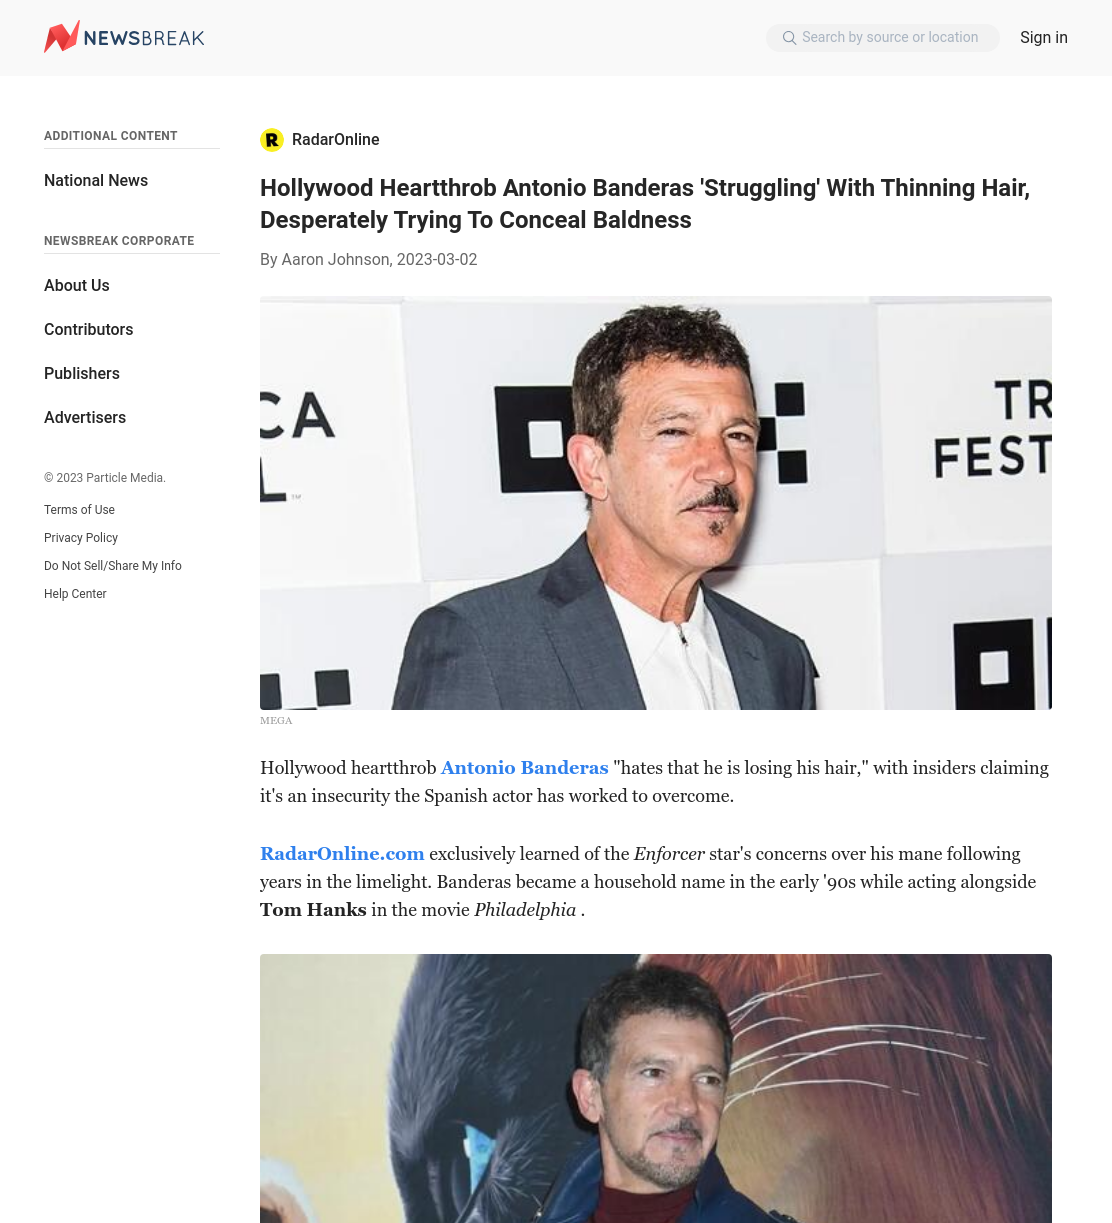
Task: Click the ADDITIONAL CONTENT heading
Action: (111, 136)
